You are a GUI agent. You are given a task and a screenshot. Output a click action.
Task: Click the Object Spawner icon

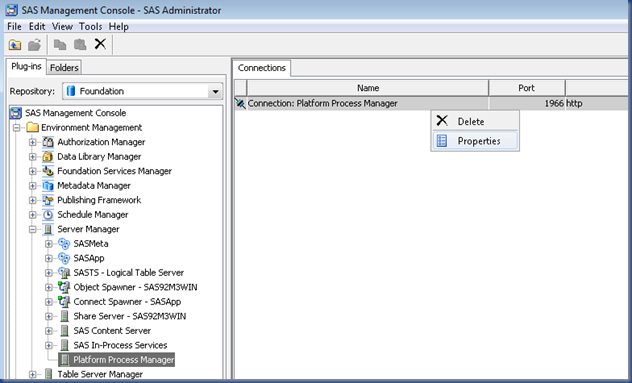click(64, 287)
